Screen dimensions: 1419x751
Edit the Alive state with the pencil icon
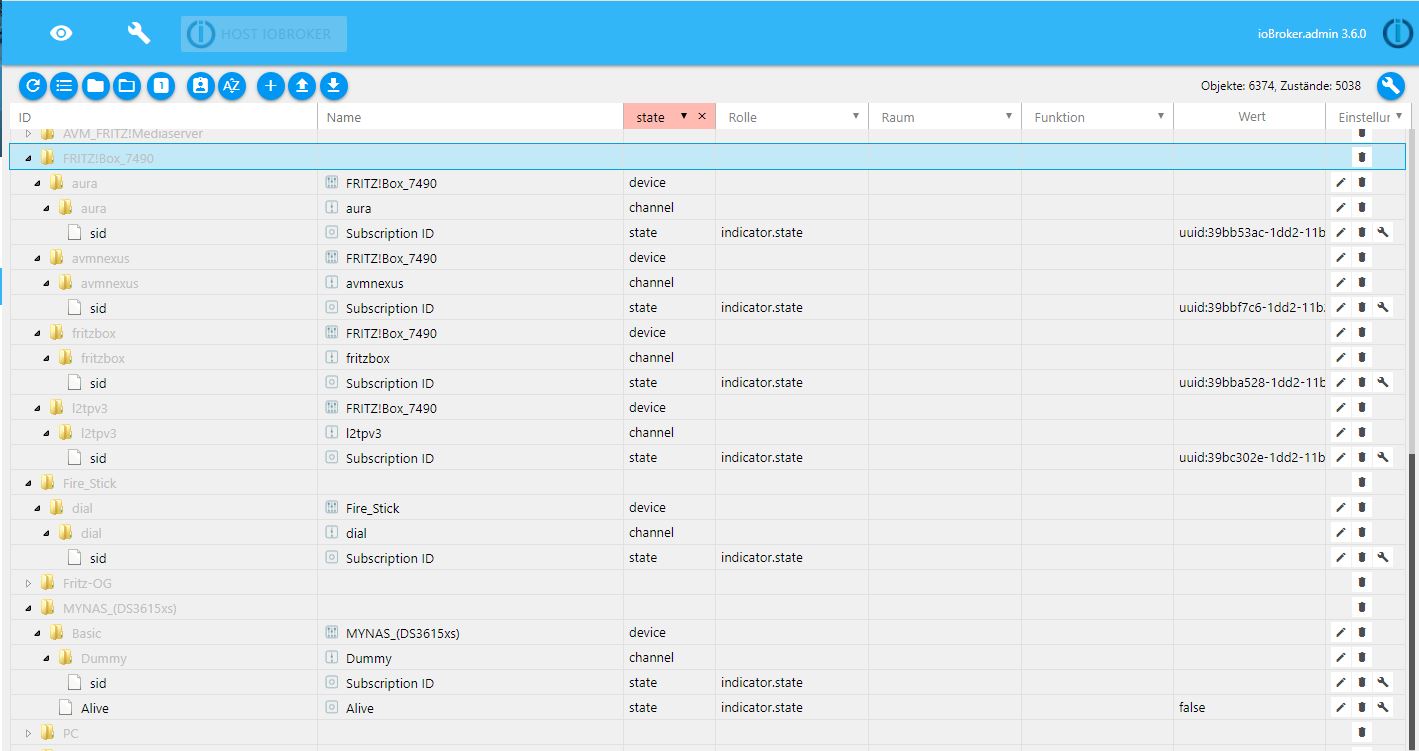tap(1341, 707)
